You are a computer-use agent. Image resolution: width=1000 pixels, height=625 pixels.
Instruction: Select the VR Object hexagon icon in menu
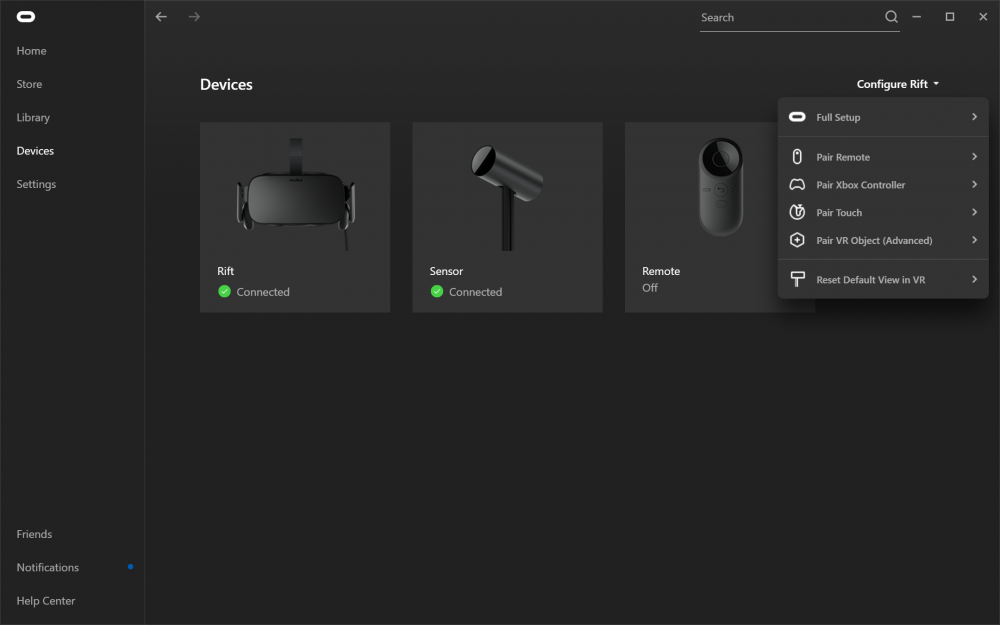797,240
